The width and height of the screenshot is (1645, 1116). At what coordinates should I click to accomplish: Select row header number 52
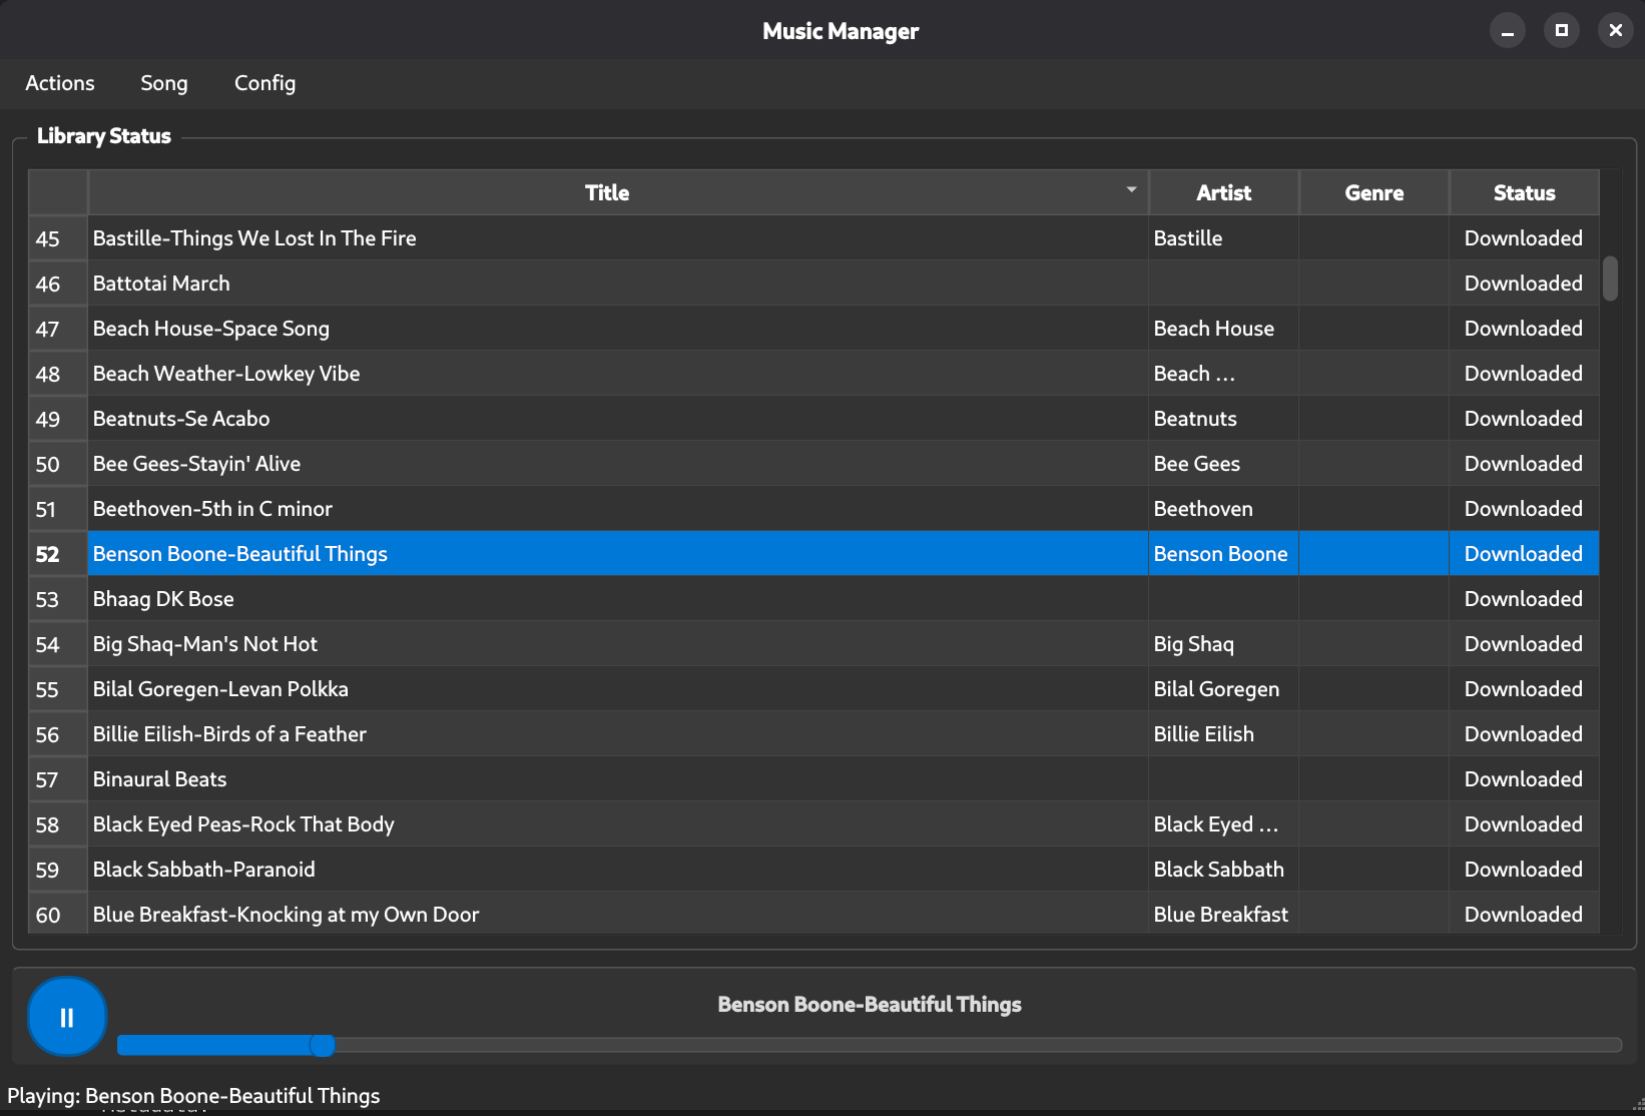coord(48,554)
